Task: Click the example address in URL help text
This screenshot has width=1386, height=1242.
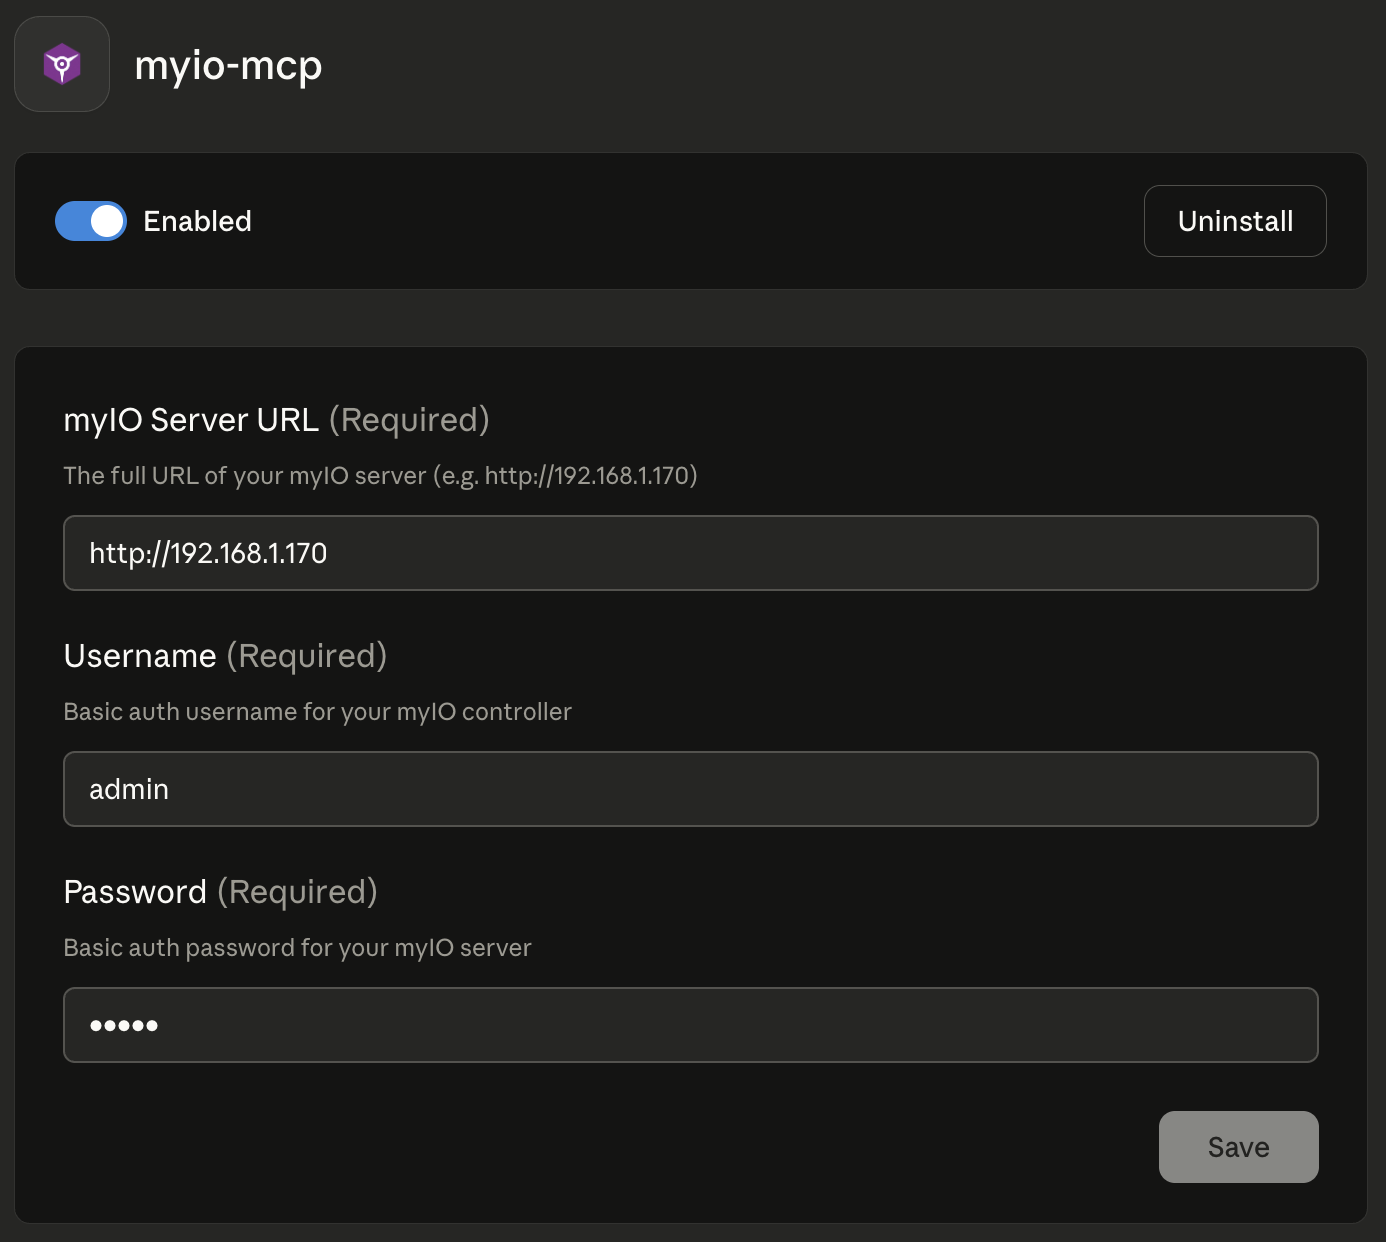Action: coord(588,476)
